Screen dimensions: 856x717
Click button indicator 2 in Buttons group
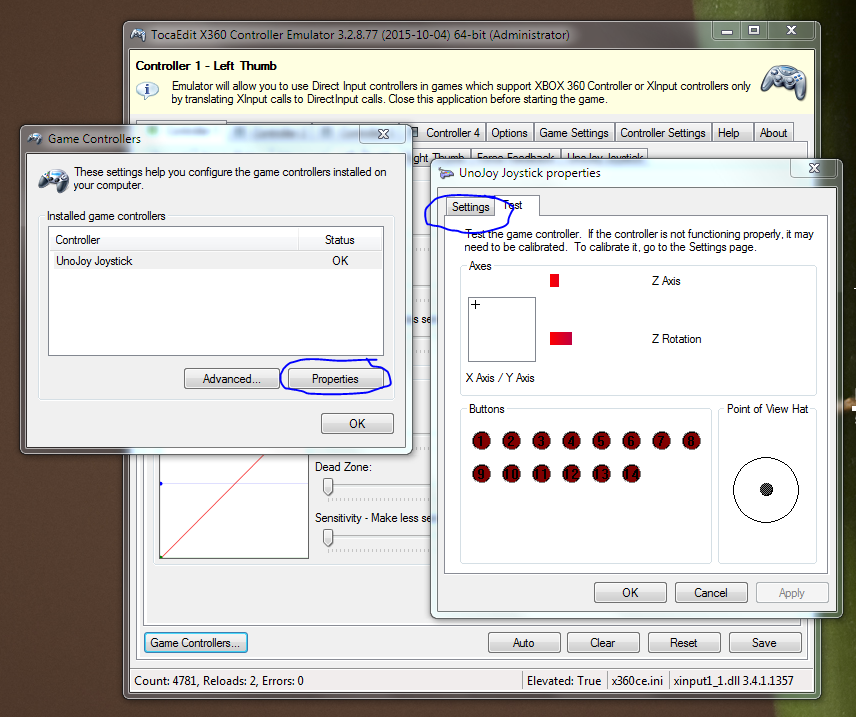(x=511, y=441)
